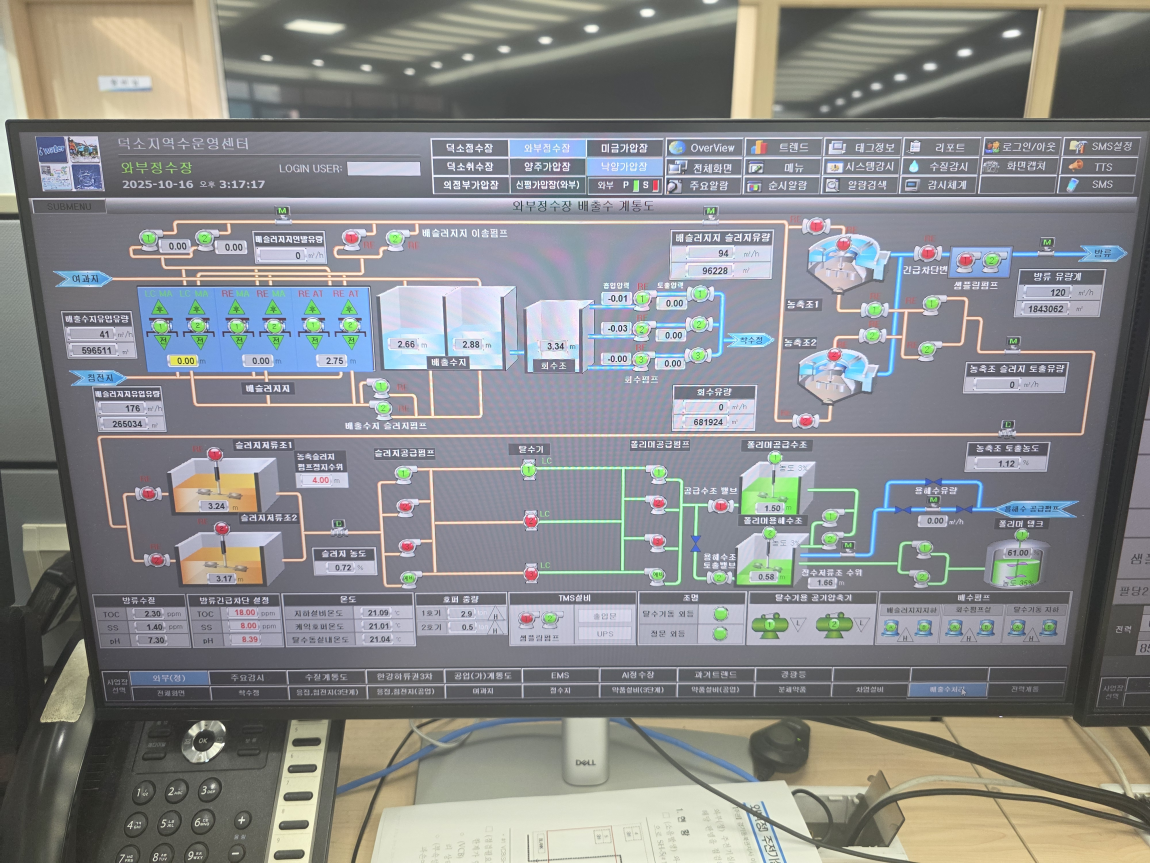Open the EMS bottom navigation button

[560, 675]
